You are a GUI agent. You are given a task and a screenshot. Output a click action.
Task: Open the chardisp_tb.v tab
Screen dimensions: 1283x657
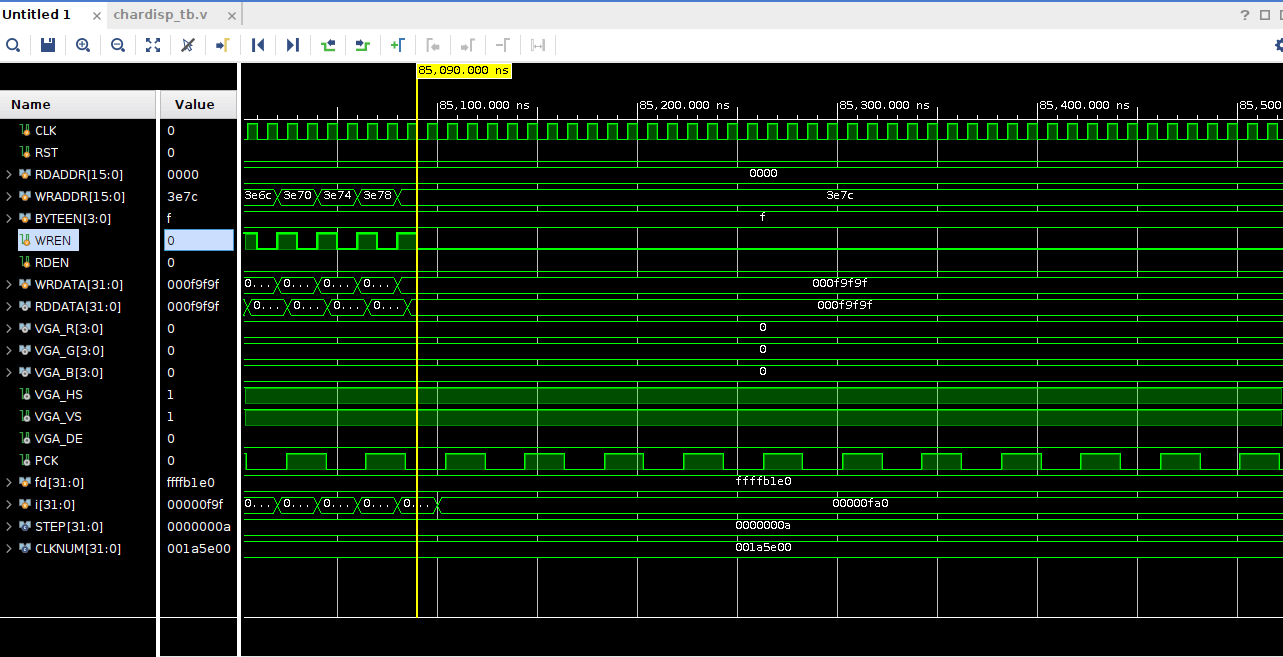[161, 15]
